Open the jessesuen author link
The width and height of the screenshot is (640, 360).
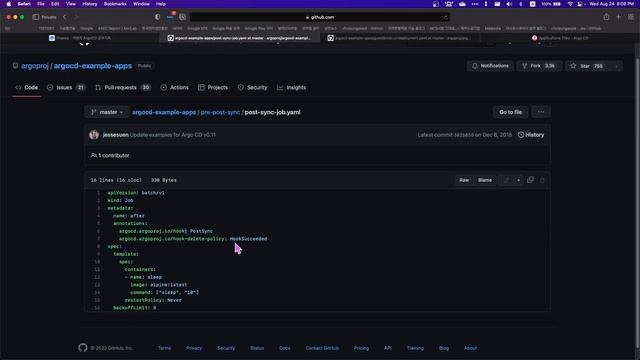point(116,135)
